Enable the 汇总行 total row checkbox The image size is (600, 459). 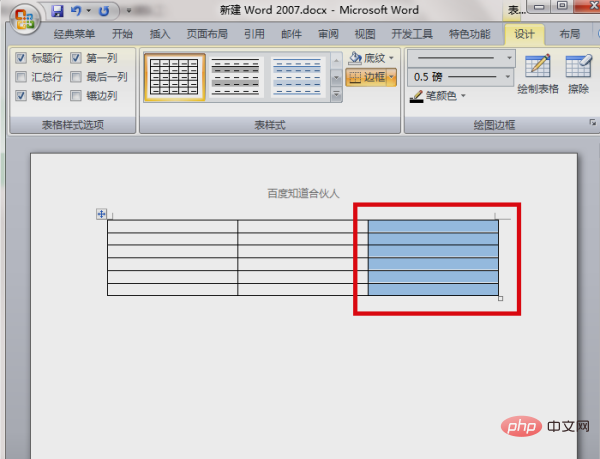point(21,77)
